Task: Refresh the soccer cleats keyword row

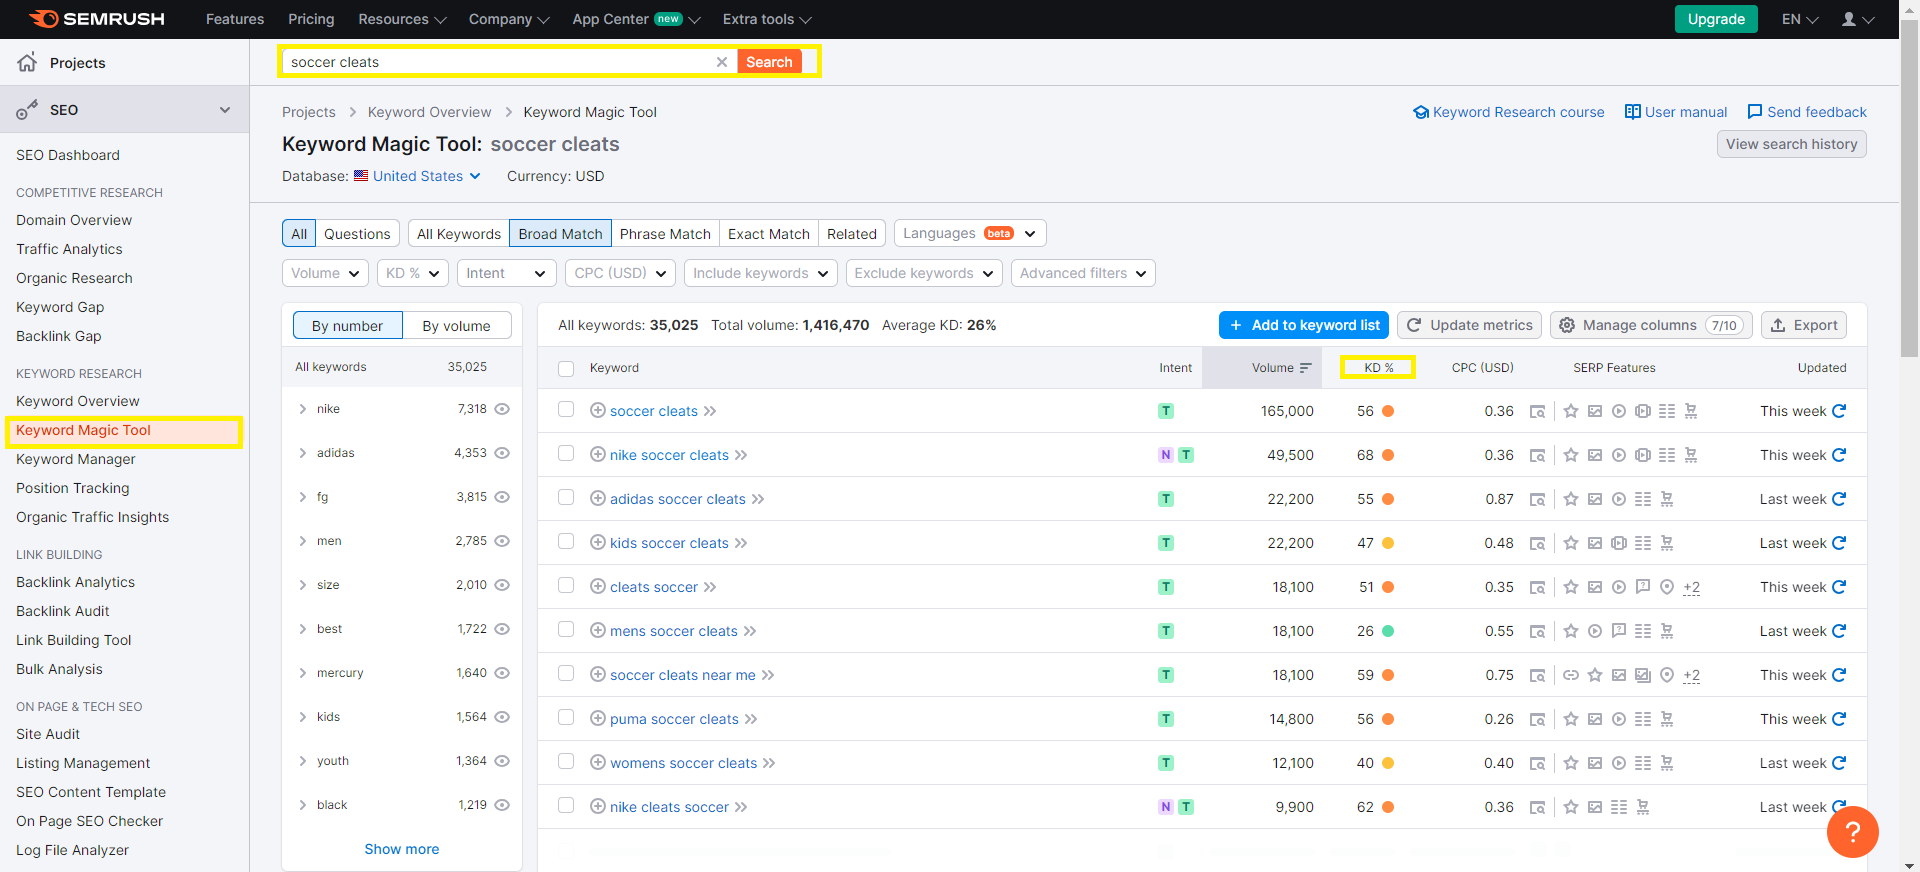Action: point(1839,411)
